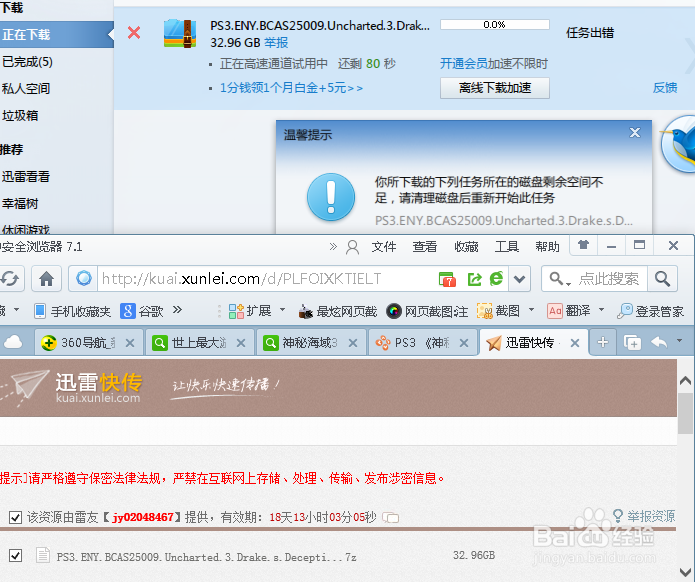This screenshot has width=695, height=582.
Task: Cancel the Uncharted 3 download with the red X
Action: point(134,33)
